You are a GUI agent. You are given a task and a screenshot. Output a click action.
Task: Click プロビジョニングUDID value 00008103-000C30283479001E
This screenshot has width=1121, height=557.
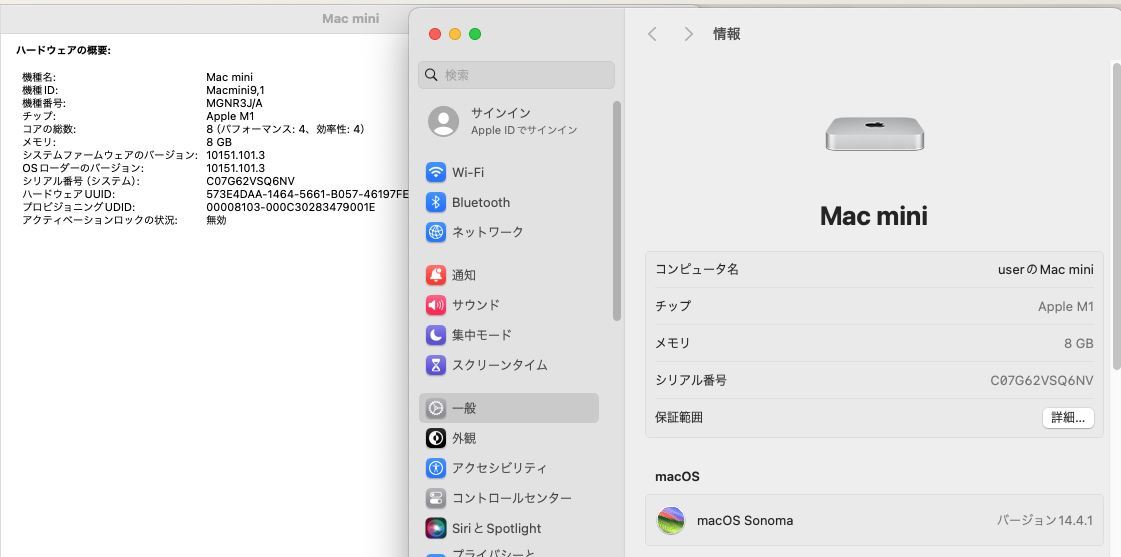click(291, 207)
